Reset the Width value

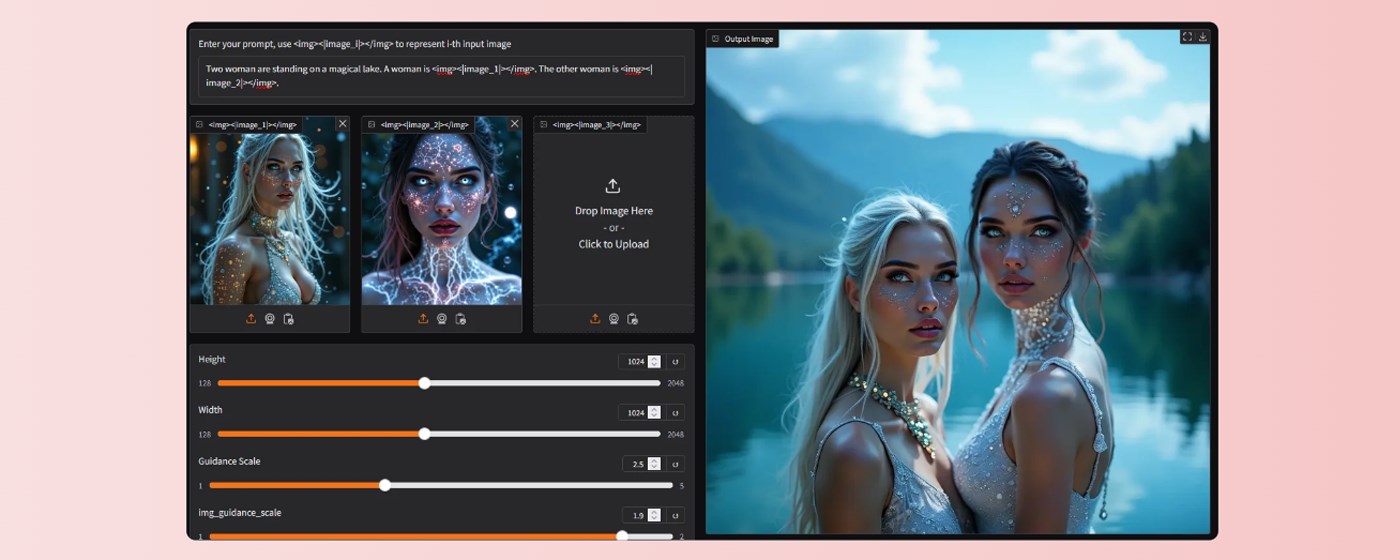click(x=675, y=412)
